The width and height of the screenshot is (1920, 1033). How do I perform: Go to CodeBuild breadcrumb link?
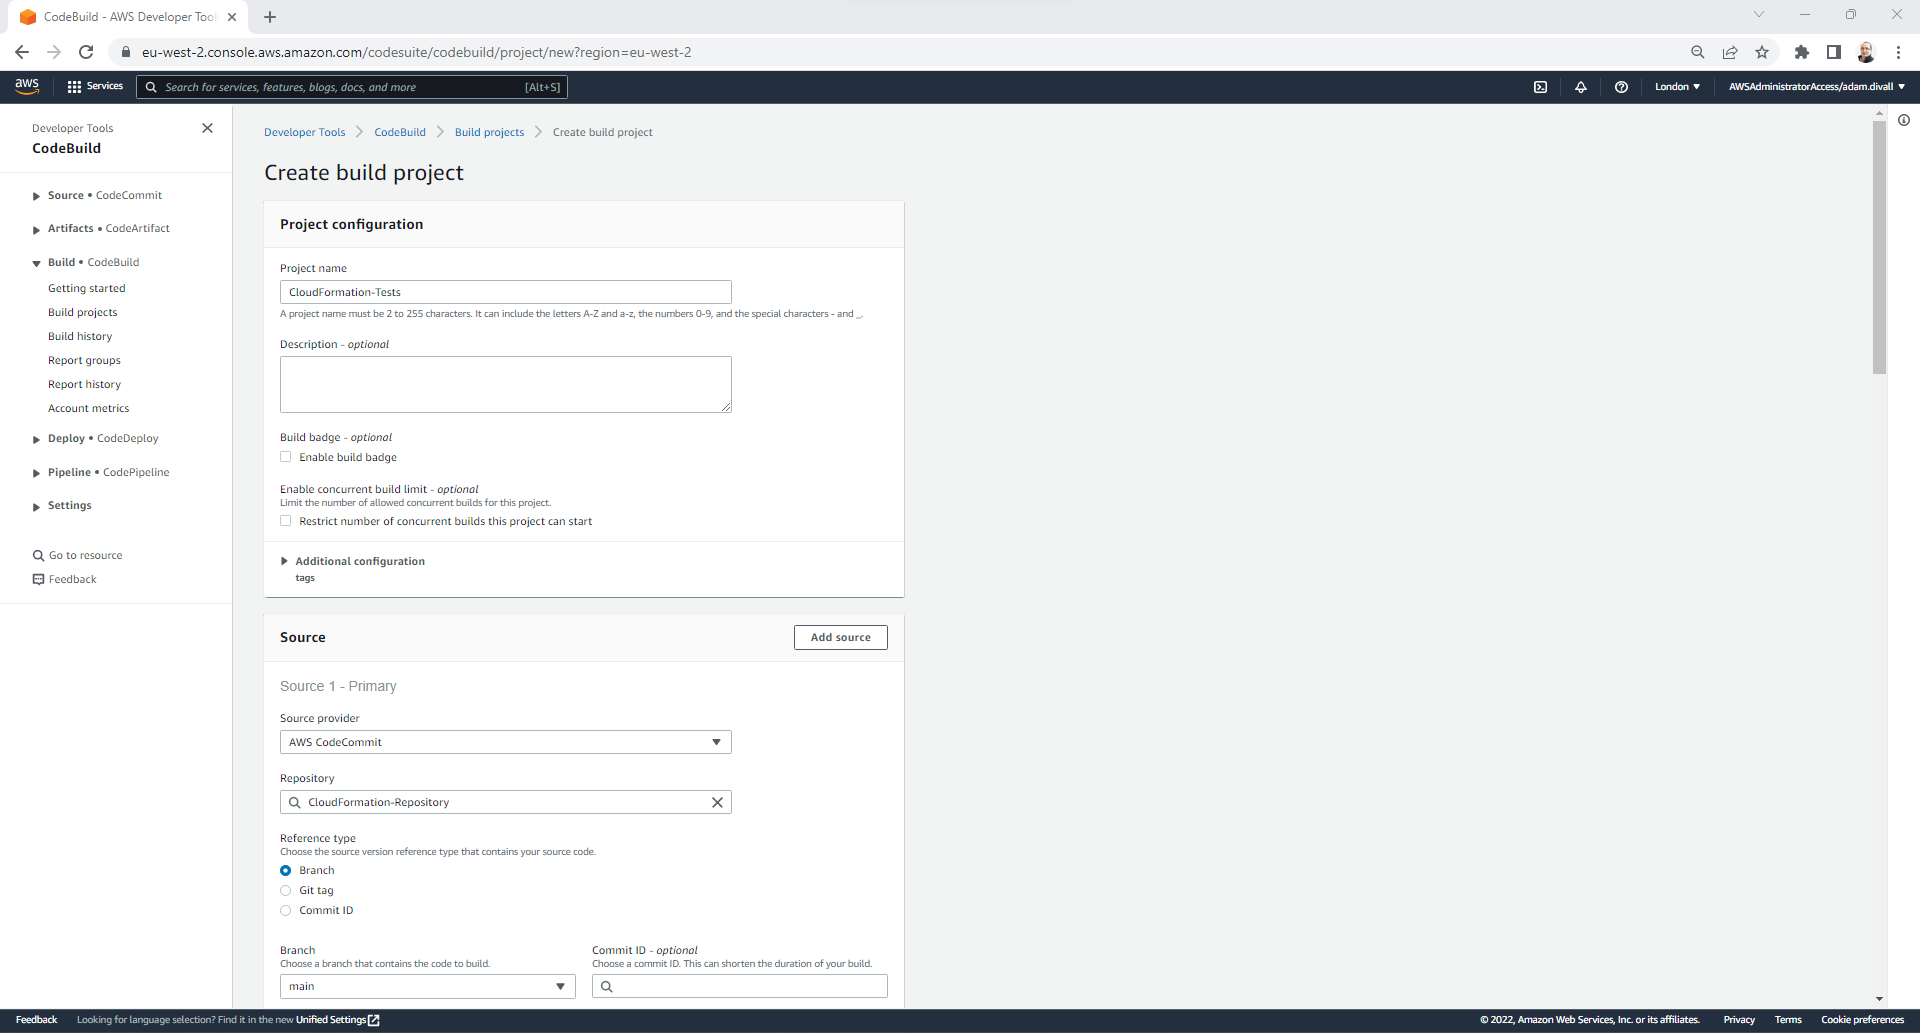[x=400, y=132]
